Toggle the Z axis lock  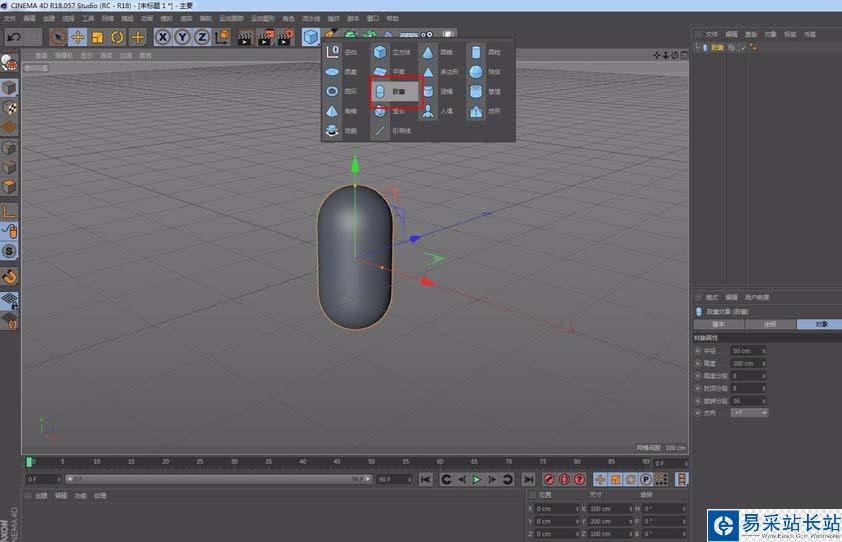coord(202,37)
